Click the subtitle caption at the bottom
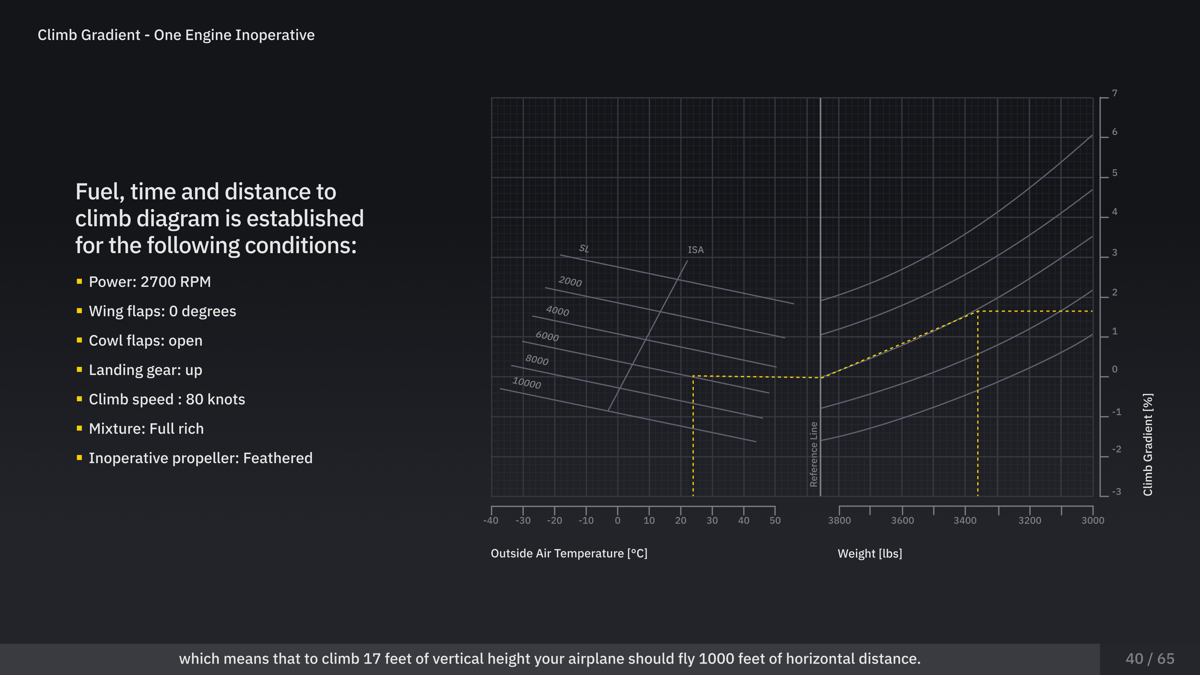 click(x=549, y=659)
